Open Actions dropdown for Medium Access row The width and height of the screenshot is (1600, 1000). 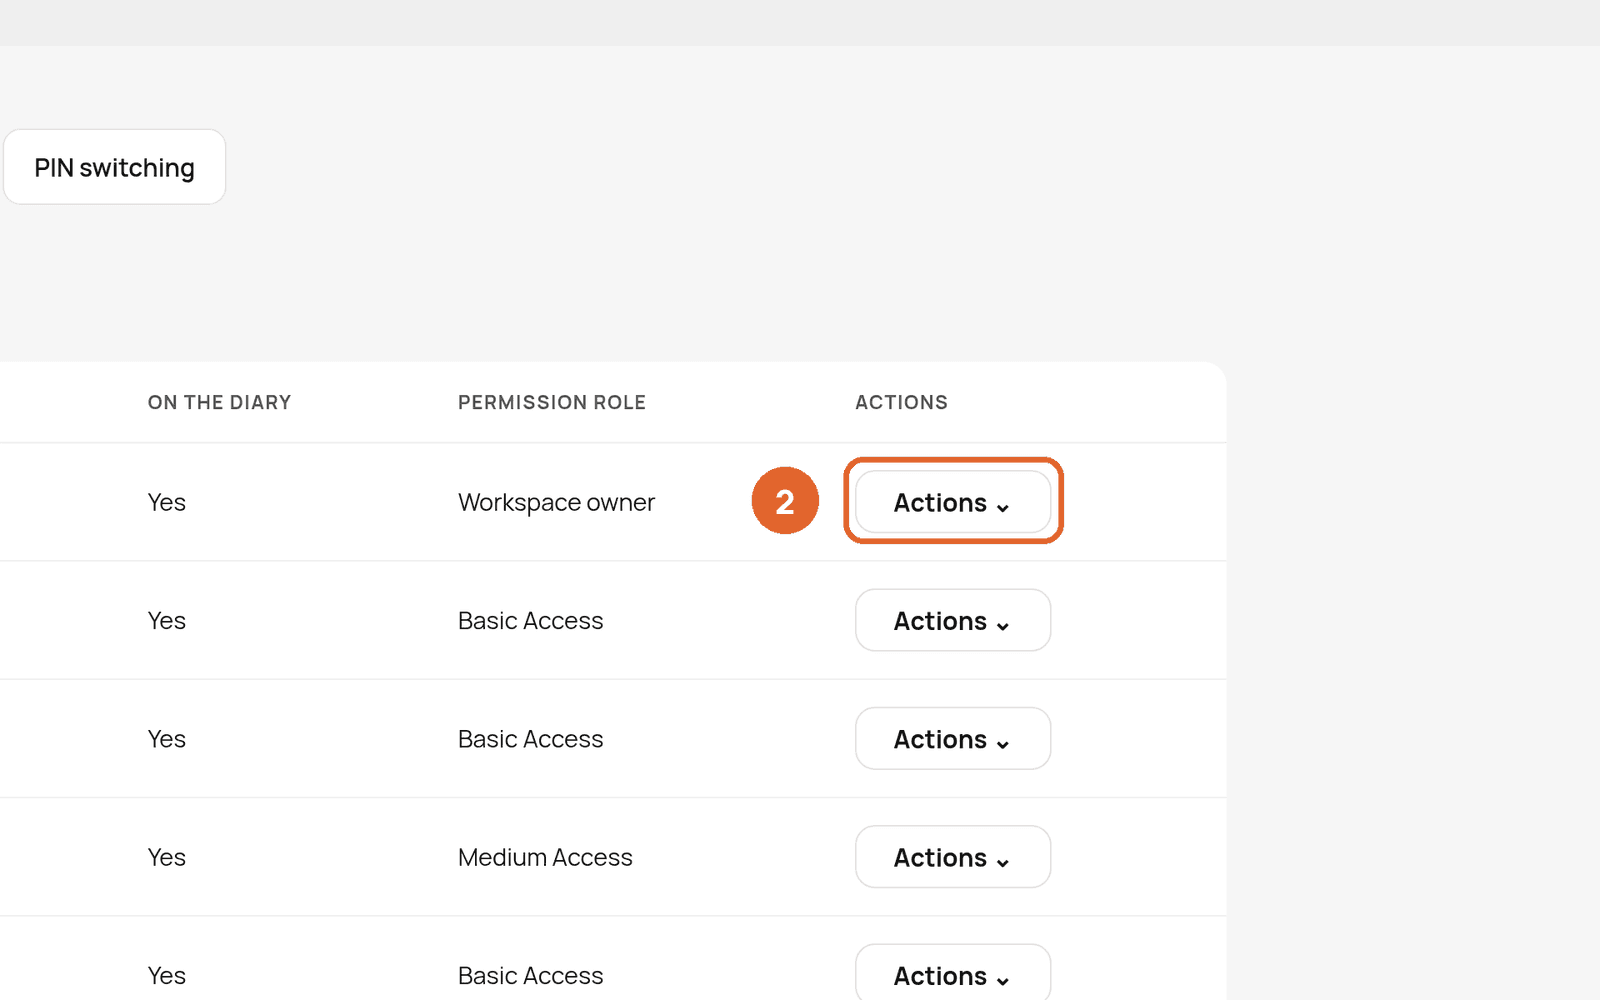pos(953,857)
